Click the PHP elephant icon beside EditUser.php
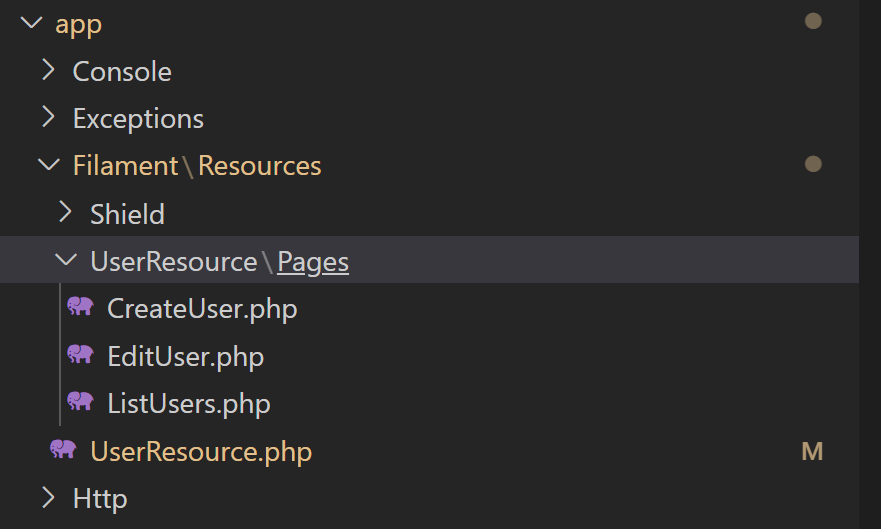Viewport: 881px width, 529px height. (80, 354)
